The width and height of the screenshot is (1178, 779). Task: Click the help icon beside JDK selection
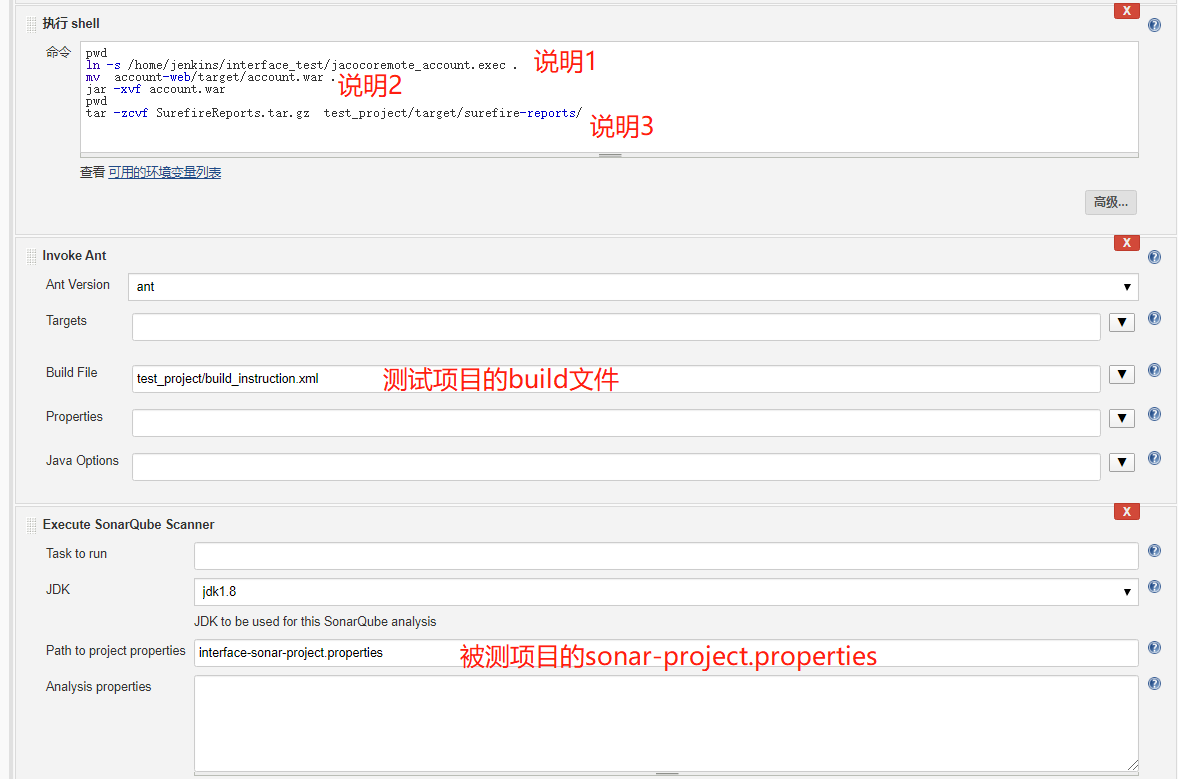(1154, 586)
